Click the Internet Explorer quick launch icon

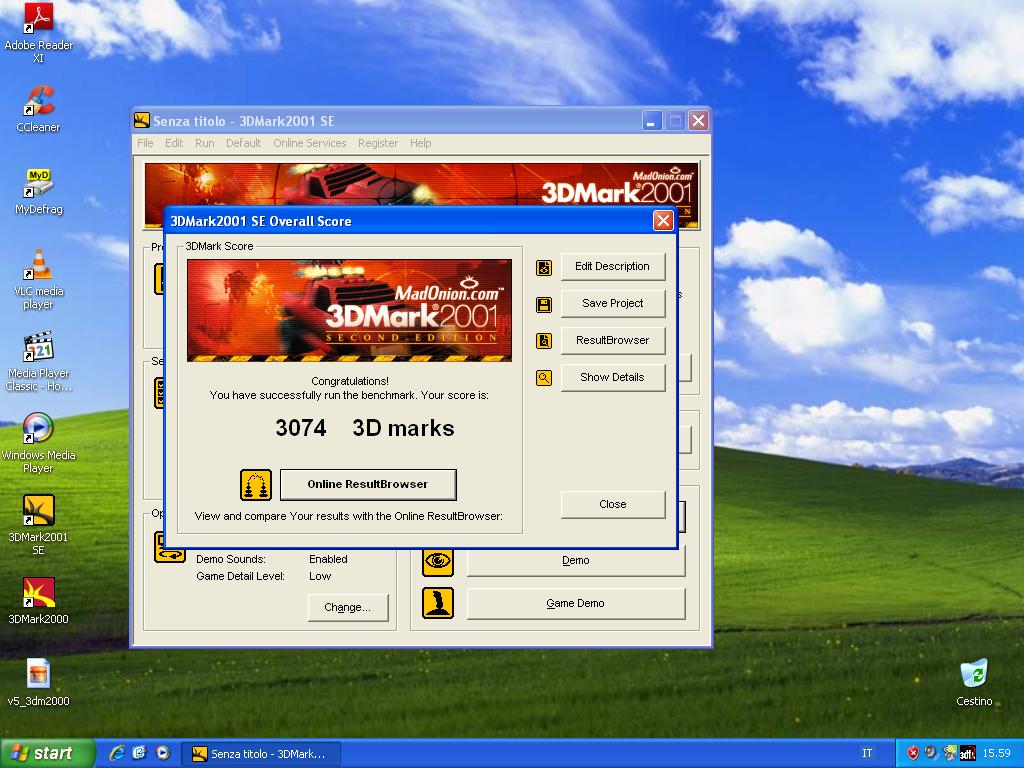[117, 753]
